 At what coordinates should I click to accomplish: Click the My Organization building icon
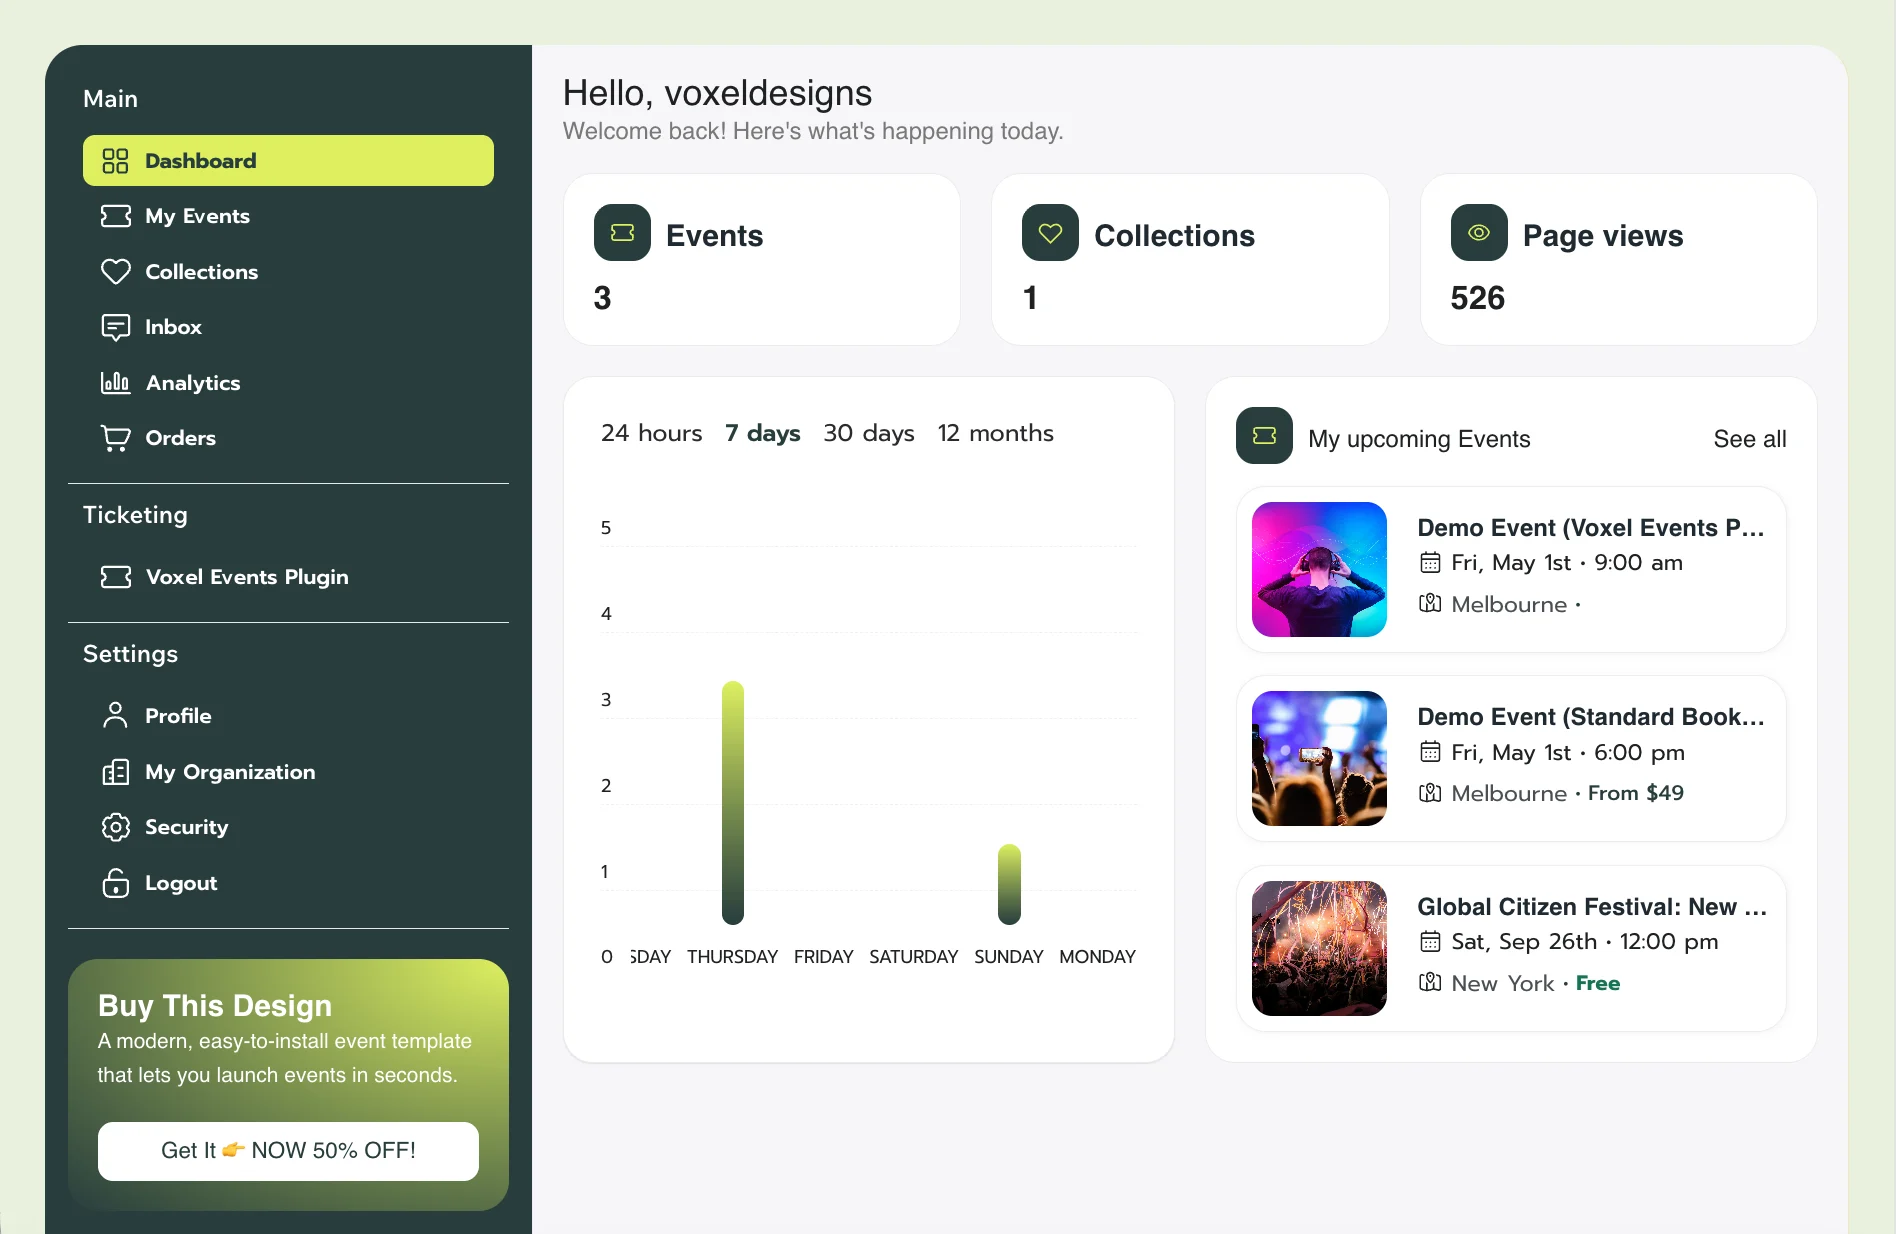click(115, 772)
